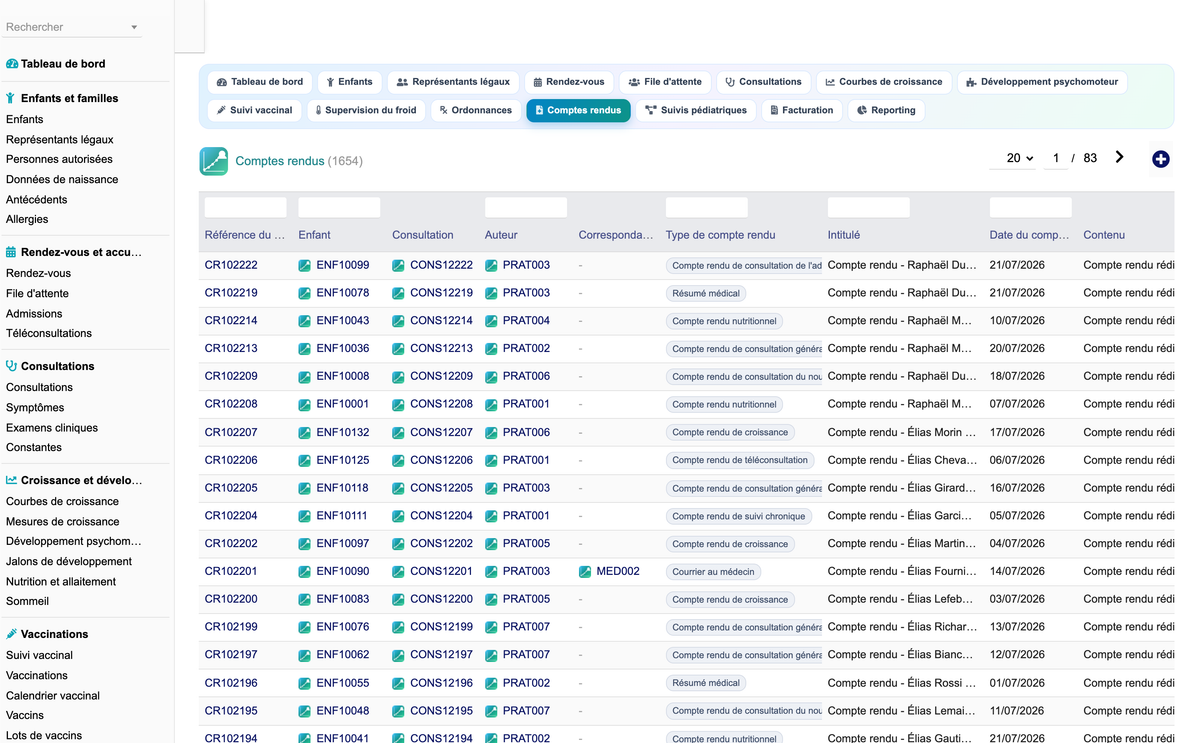
Task: Click Vaccinations syringe sidebar icon
Action: [x=11, y=634]
